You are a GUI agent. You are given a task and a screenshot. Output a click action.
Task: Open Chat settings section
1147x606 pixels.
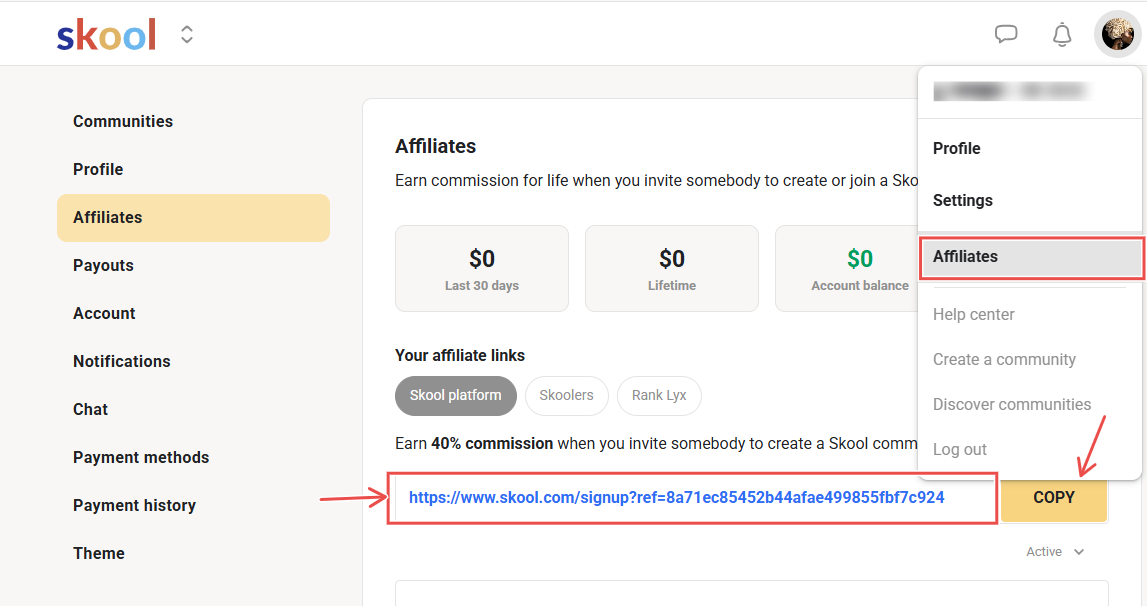coord(90,409)
